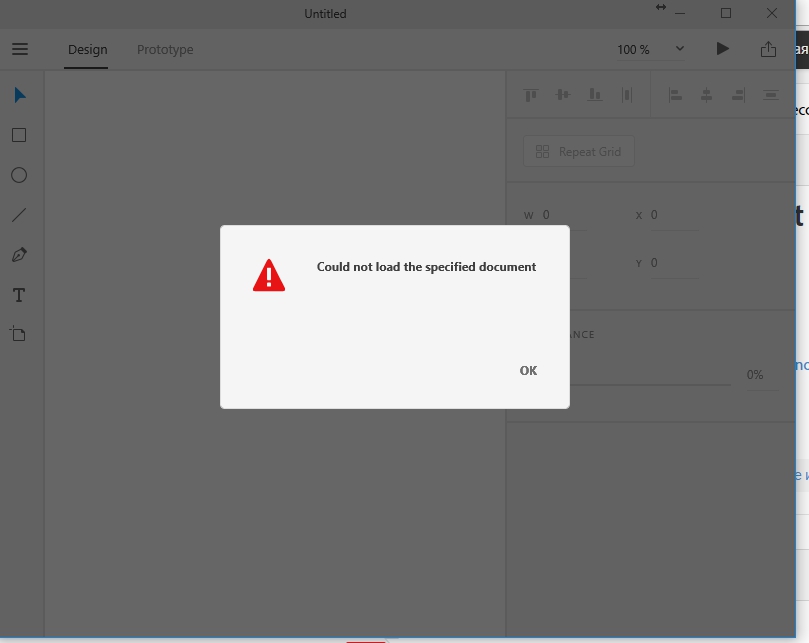Select the Ellipse tool
The height and width of the screenshot is (643, 809).
(x=19, y=175)
